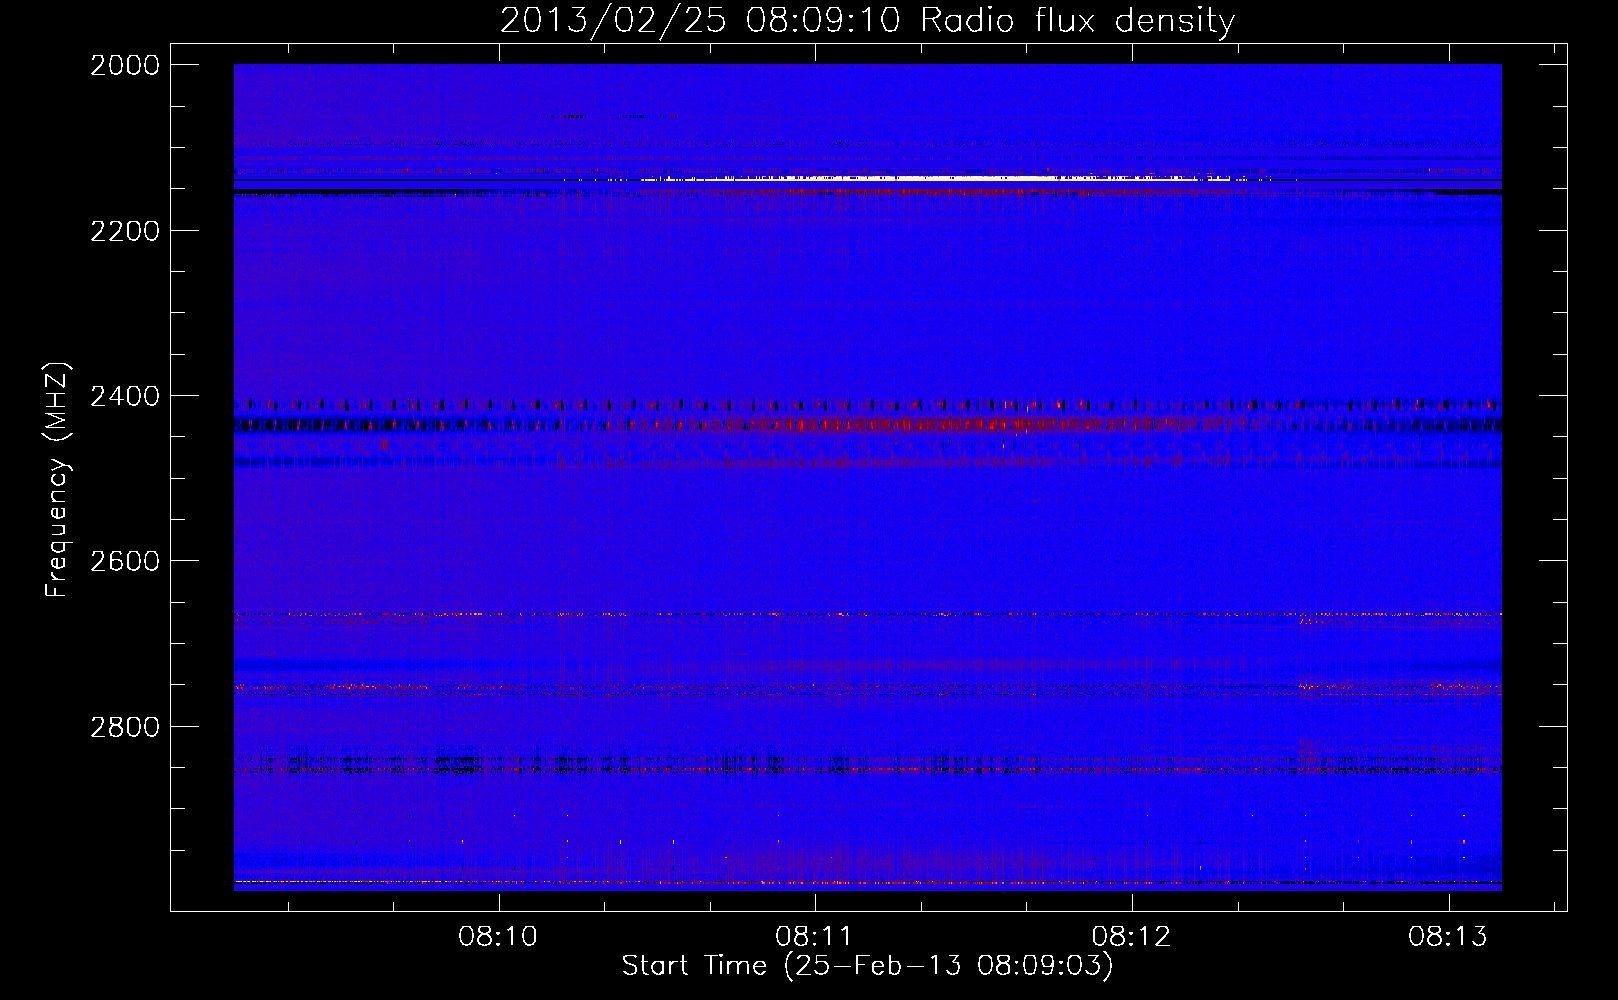The height and width of the screenshot is (1000, 1618).
Task: Click the 2600 frequency axis label
Action: (125, 561)
